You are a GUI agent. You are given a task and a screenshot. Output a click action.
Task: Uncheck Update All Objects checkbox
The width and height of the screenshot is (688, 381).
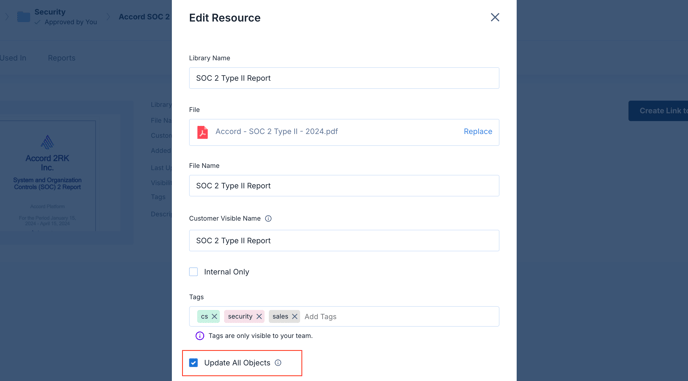(x=194, y=363)
